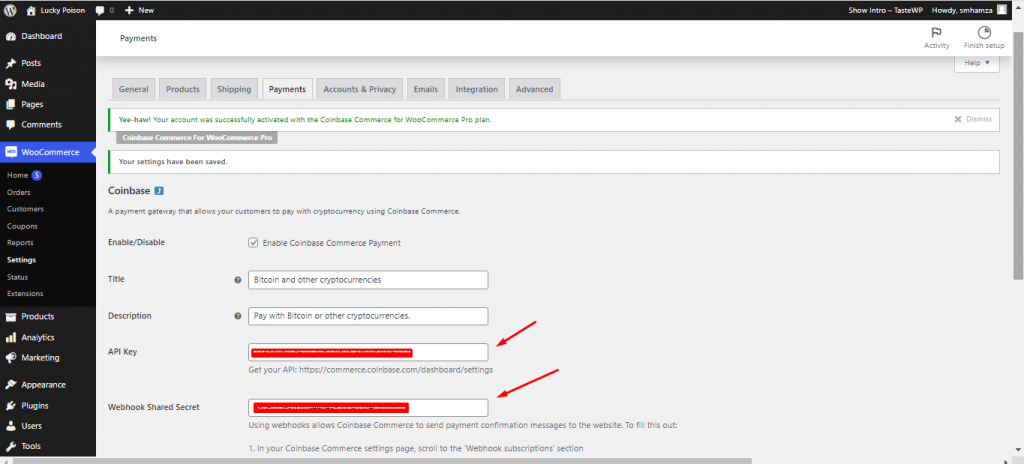Open WooCommerce Coupons submenu
The image size is (1024, 464).
[22, 226]
